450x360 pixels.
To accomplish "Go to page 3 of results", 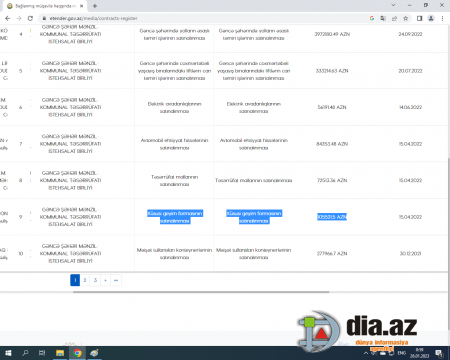I will point(95,280).
